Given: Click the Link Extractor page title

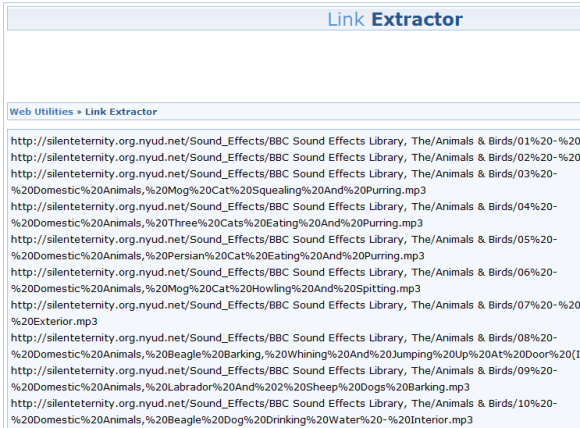Looking at the screenshot, I should click(395, 19).
